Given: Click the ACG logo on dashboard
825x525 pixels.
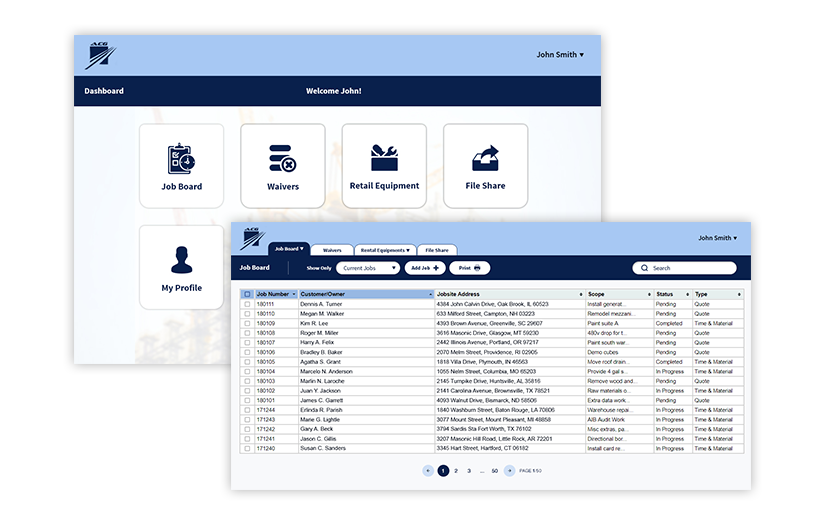Looking at the screenshot, I should tap(99, 56).
